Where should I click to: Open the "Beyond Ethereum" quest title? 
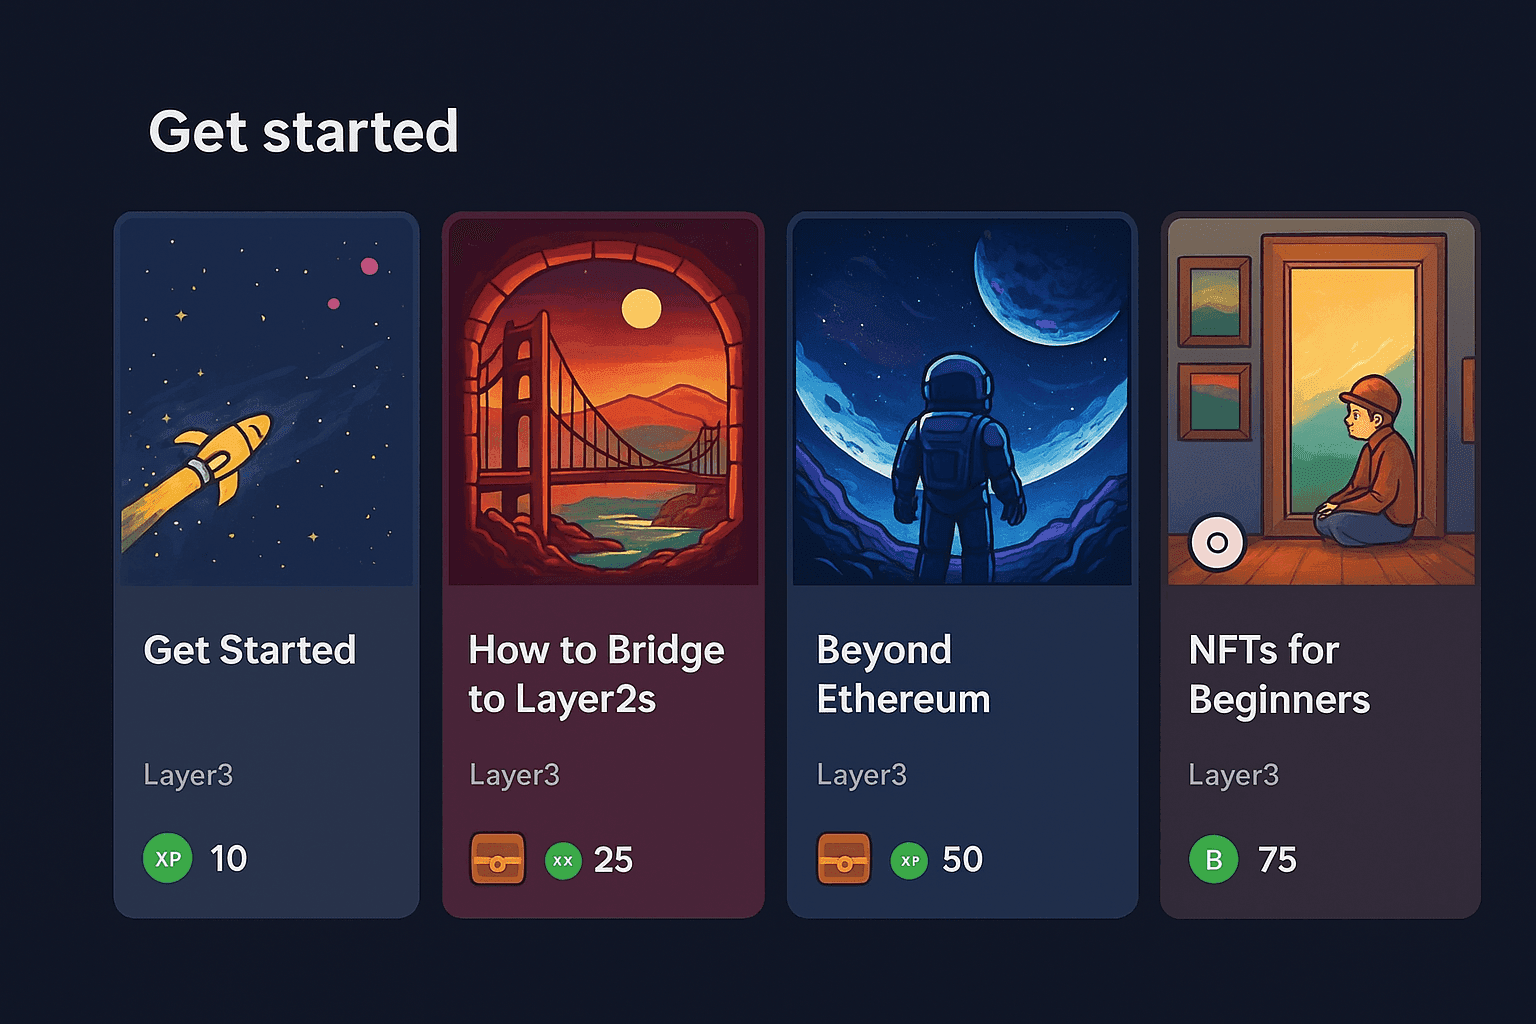(903, 674)
